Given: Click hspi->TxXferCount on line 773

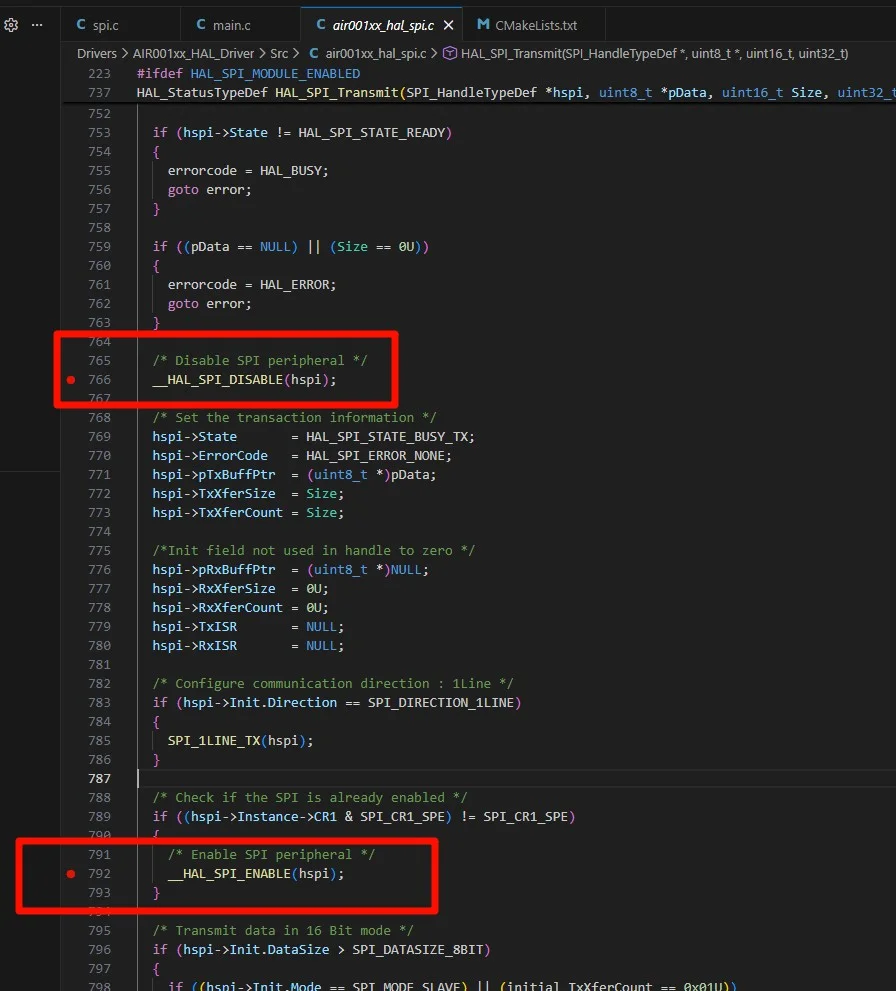Looking at the screenshot, I should [217, 513].
